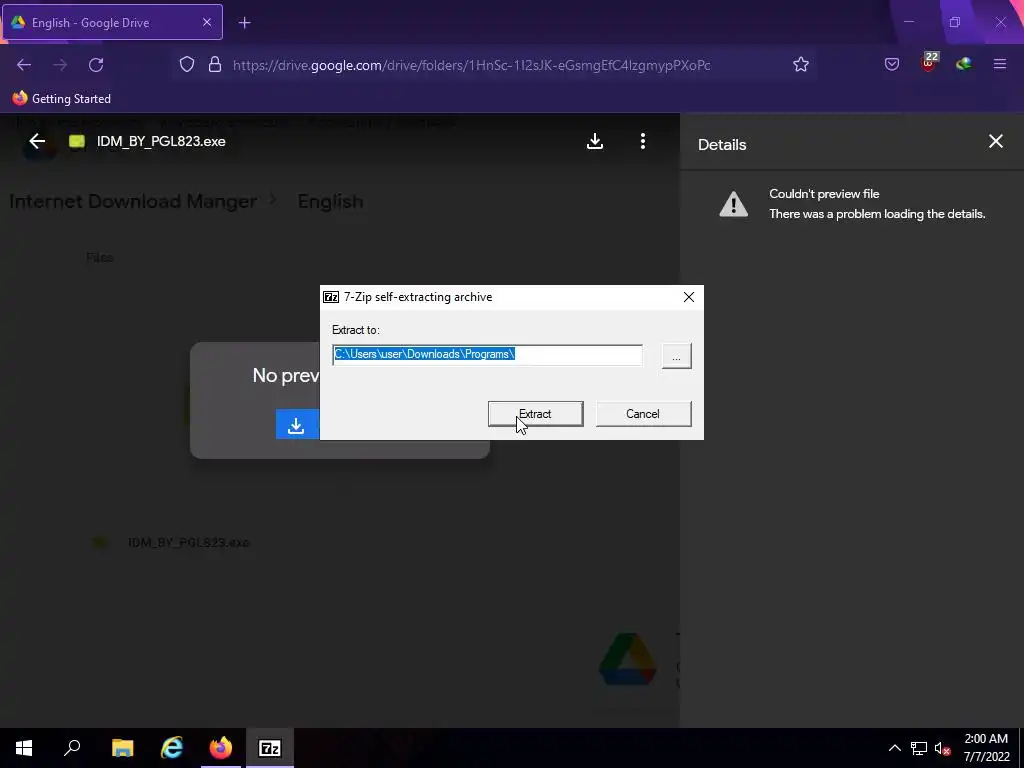Open the Firefox hamburger application menu
Screen dimensions: 1024x768
click(x=1000, y=64)
